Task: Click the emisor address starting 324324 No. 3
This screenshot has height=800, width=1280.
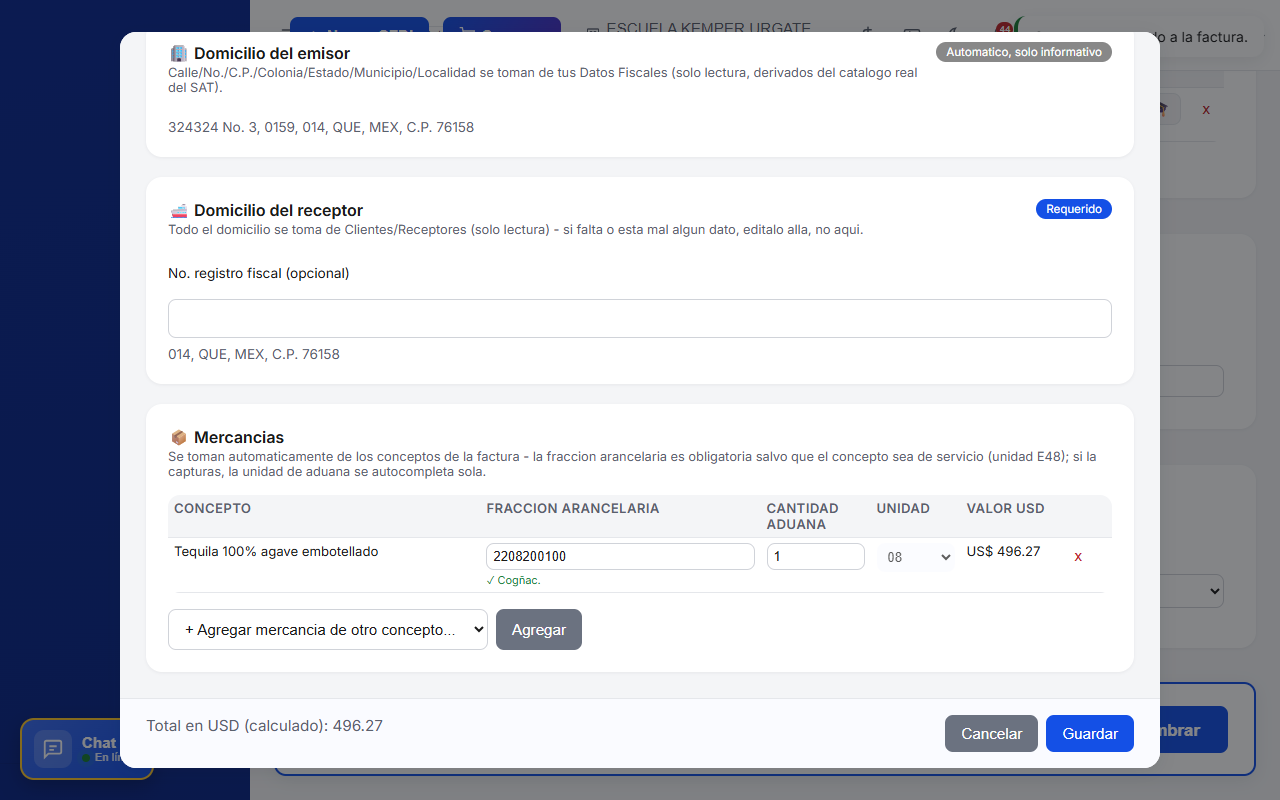Action: pyautogui.click(x=321, y=128)
